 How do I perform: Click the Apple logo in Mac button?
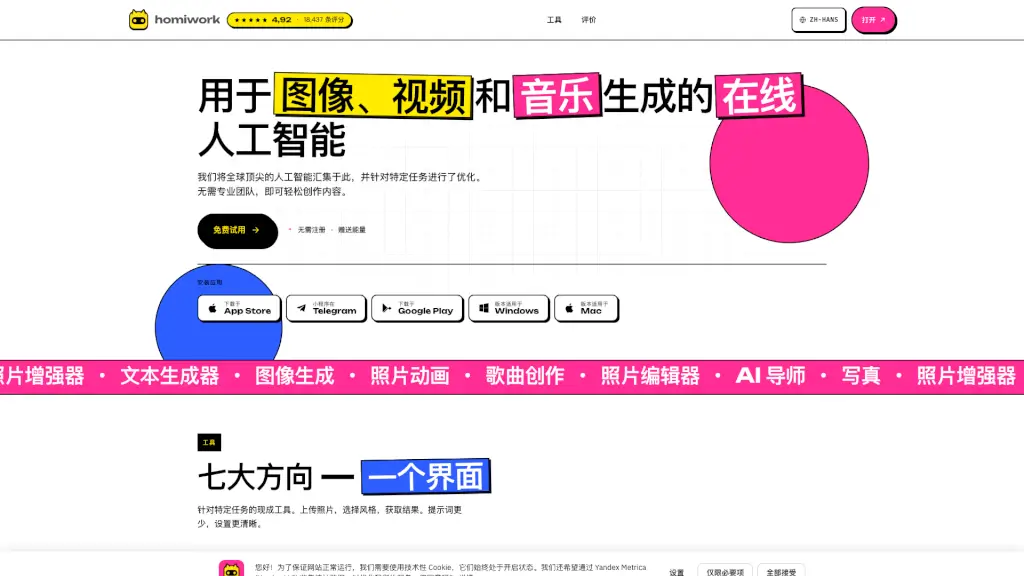pos(569,308)
